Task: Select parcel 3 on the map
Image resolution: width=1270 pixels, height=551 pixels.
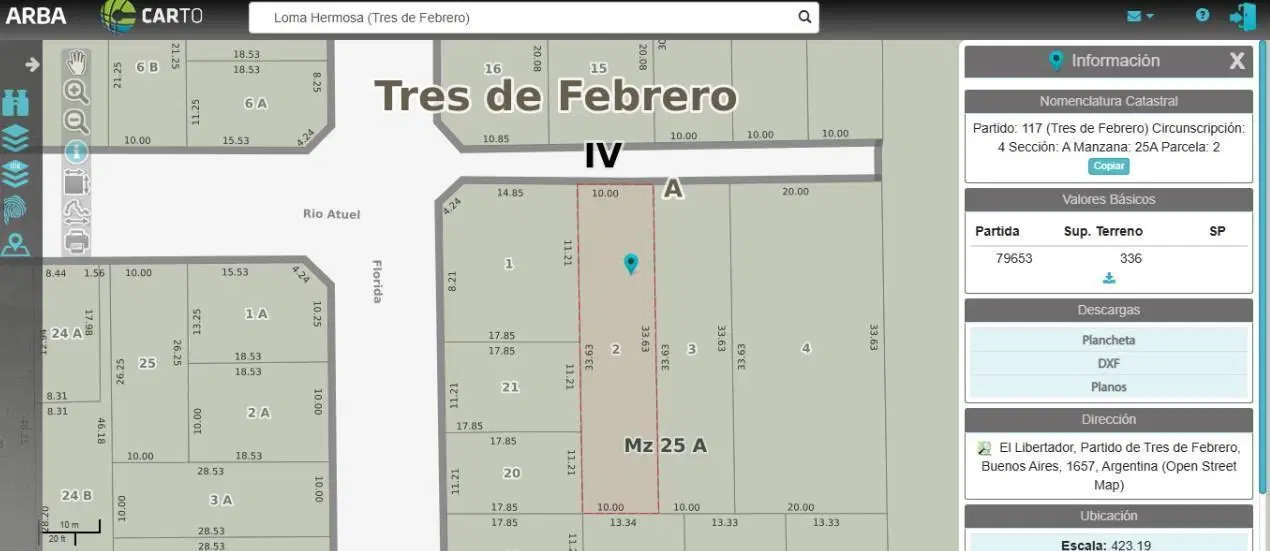Action: pos(691,349)
